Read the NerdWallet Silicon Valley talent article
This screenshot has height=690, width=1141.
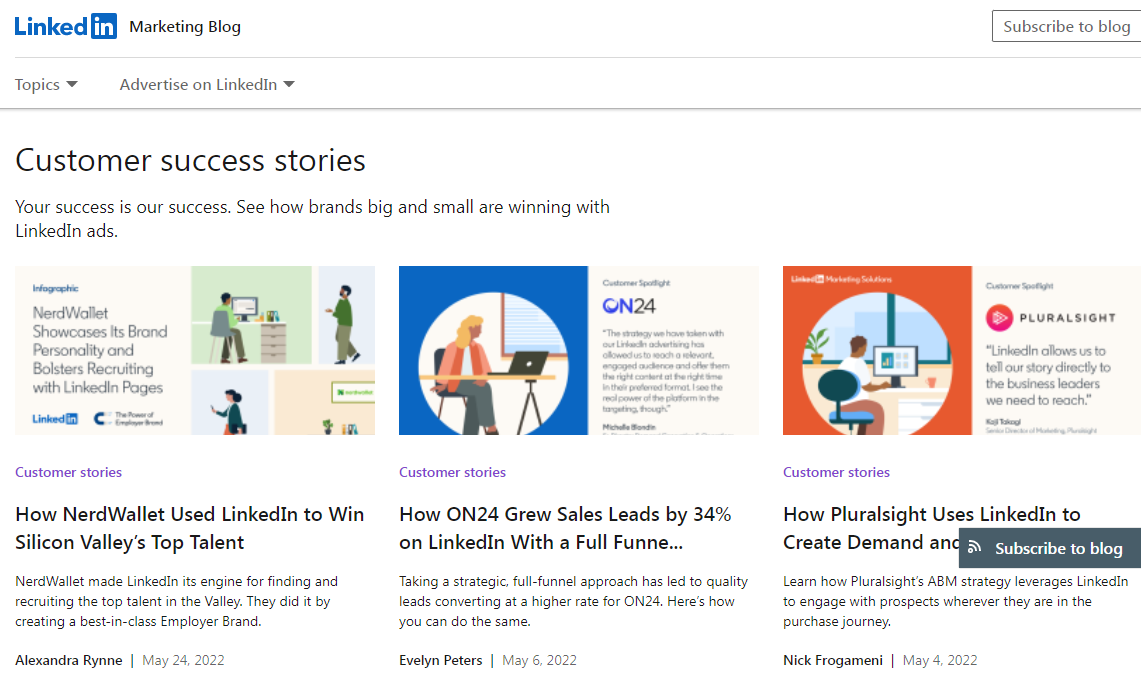point(190,528)
